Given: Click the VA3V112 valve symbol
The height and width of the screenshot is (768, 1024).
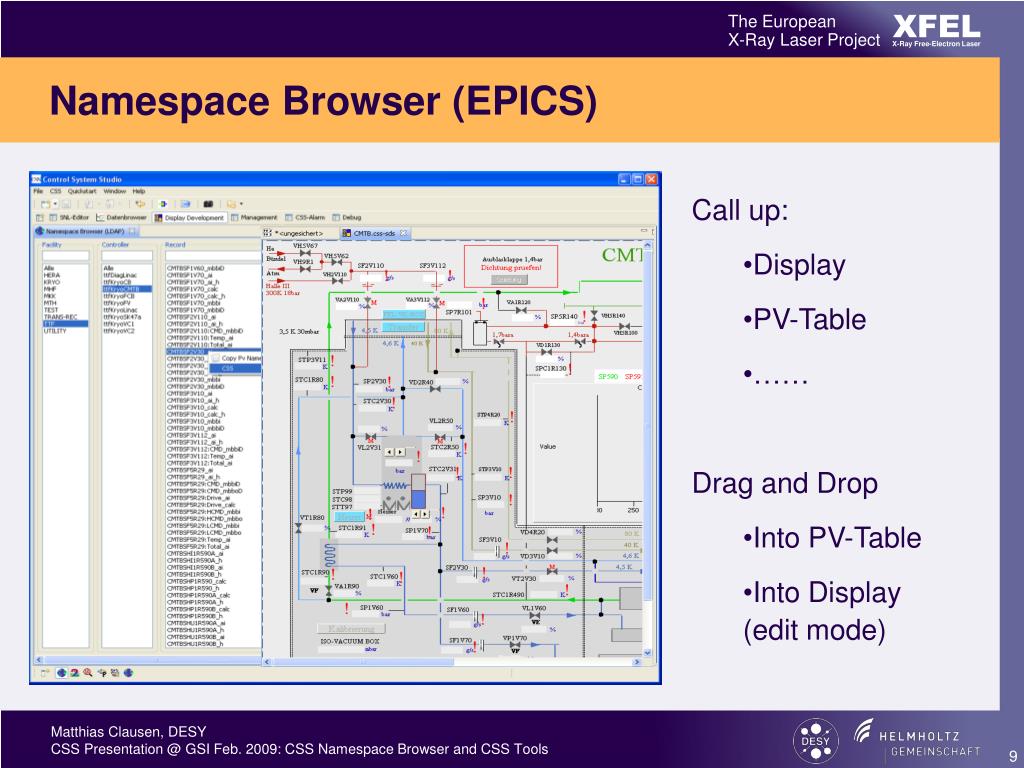Looking at the screenshot, I should (x=436, y=302).
